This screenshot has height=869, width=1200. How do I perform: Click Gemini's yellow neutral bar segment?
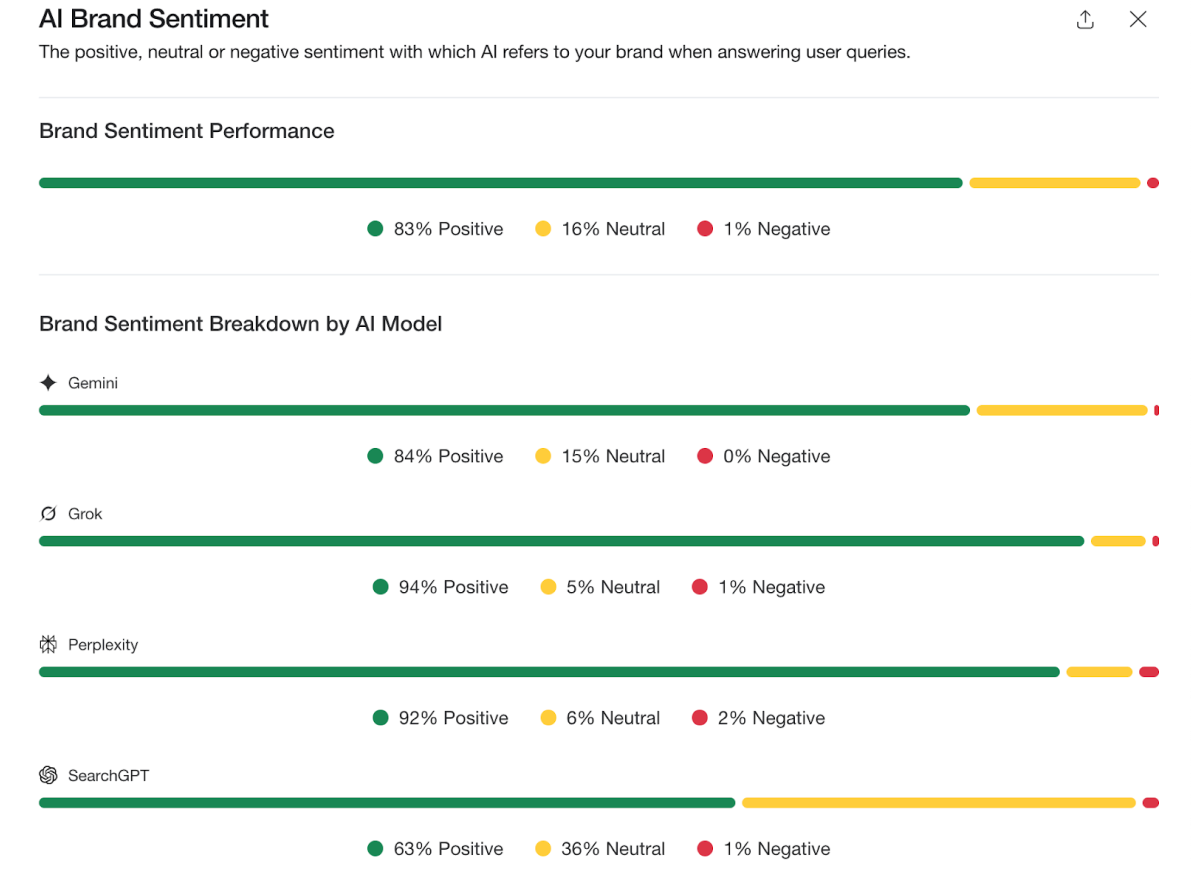pyautogui.click(x=1061, y=410)
